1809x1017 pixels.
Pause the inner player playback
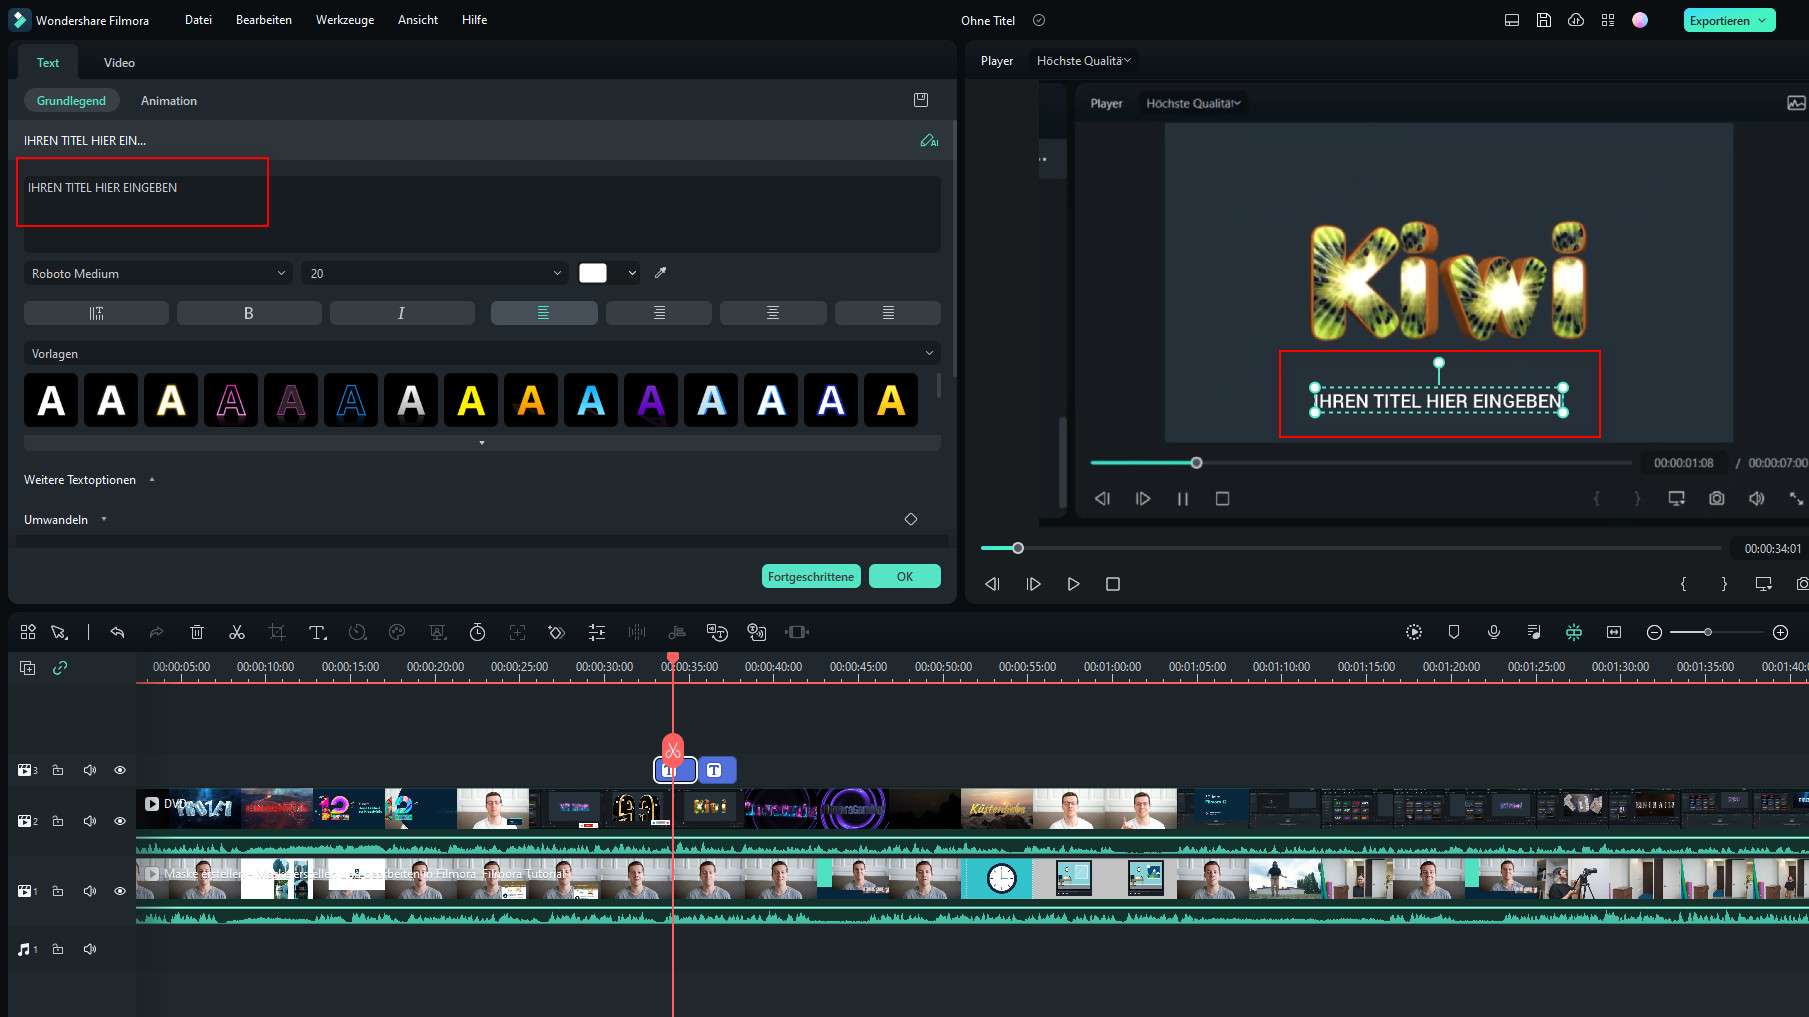(1183, 498)
